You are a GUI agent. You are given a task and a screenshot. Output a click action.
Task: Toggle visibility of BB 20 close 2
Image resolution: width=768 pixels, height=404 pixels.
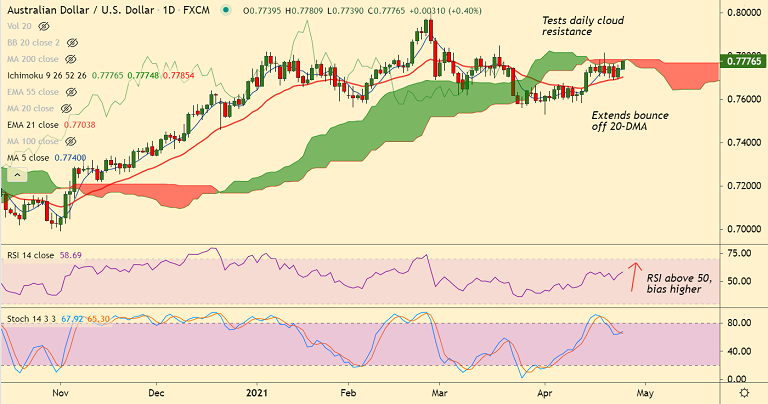72,43
